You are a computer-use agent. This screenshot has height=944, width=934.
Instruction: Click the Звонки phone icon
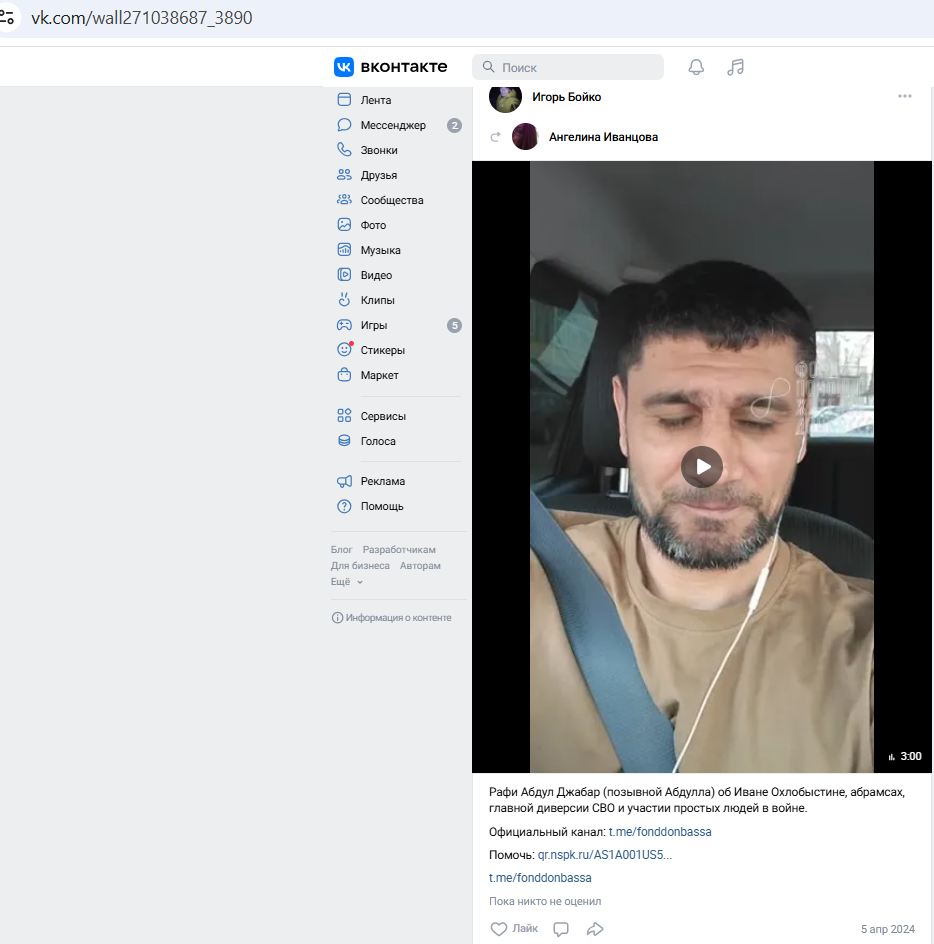[x=344, y=150]
